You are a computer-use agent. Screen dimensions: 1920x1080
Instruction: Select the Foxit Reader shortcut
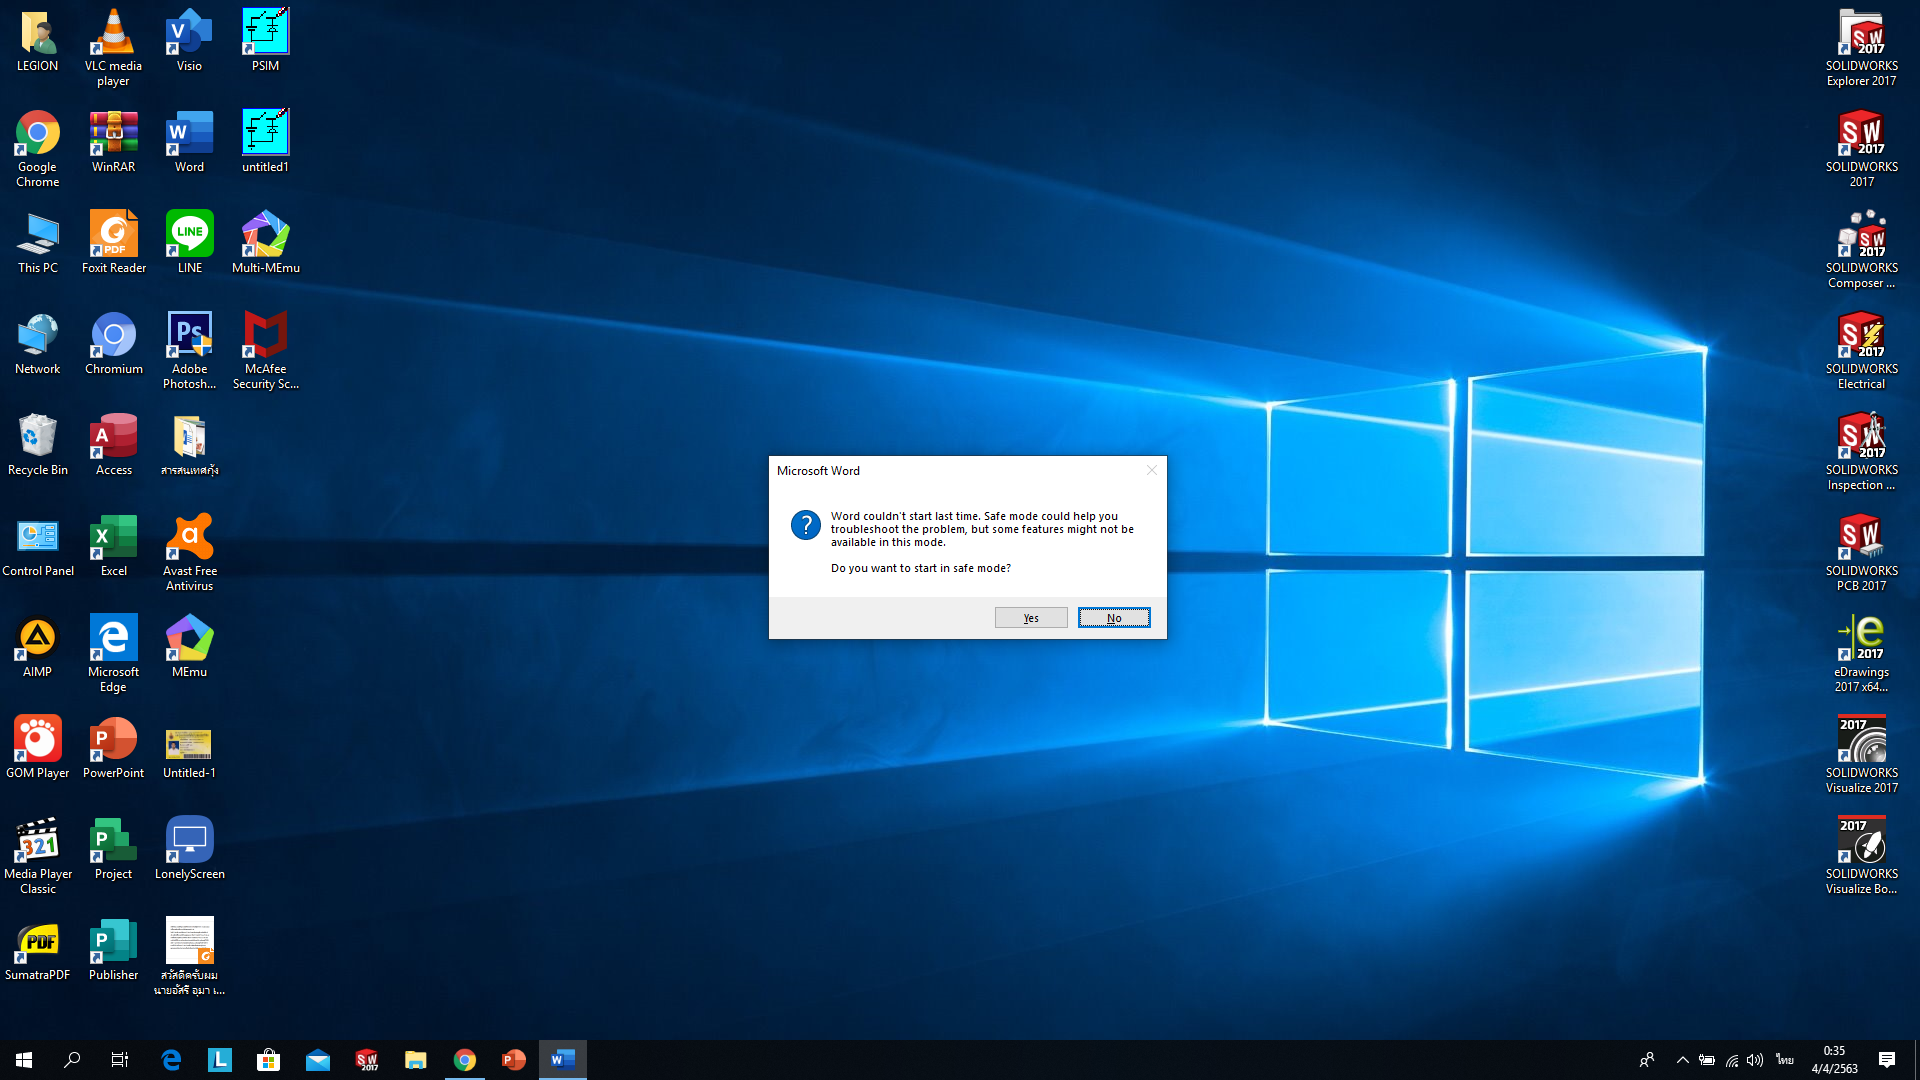(x=113, y=243)
